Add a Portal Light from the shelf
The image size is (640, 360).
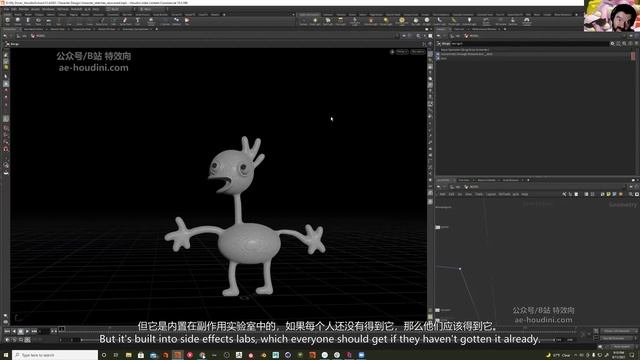[x=453, y=21]
